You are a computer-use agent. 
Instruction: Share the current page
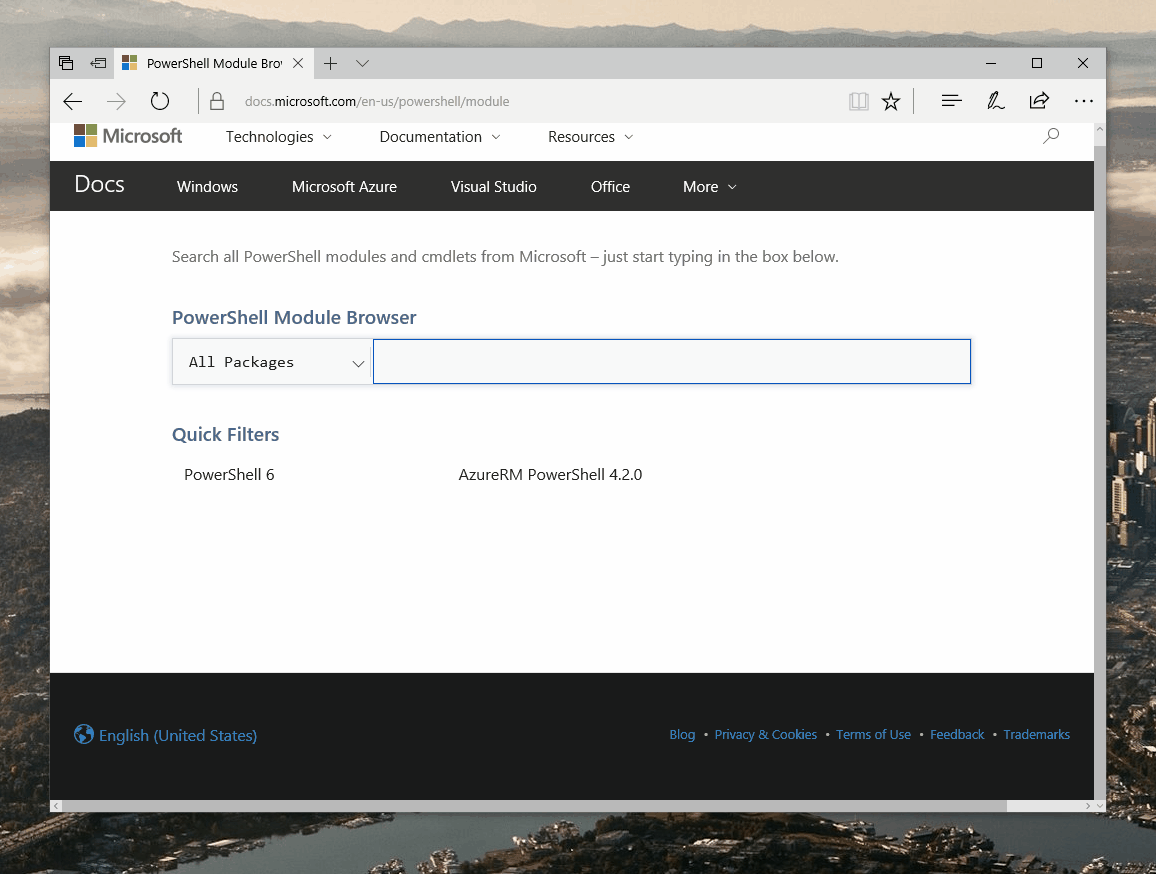point(1038,101)
